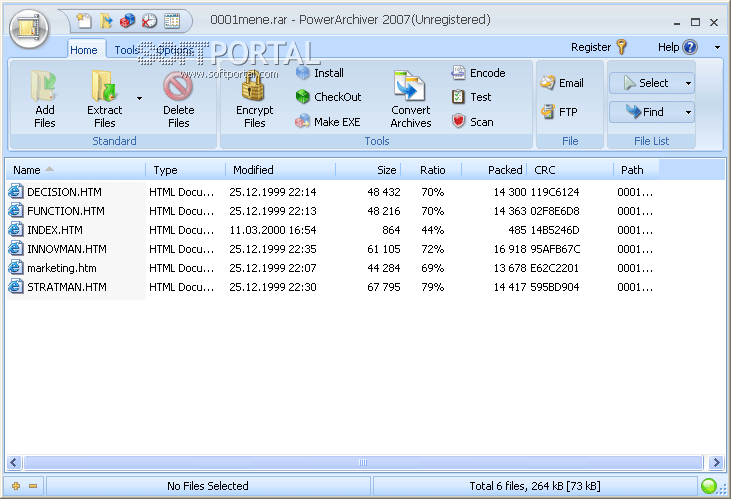Click size value 67 795
Image resolution: width=731 pixels, height=499 pixels.
click(384, 287)
